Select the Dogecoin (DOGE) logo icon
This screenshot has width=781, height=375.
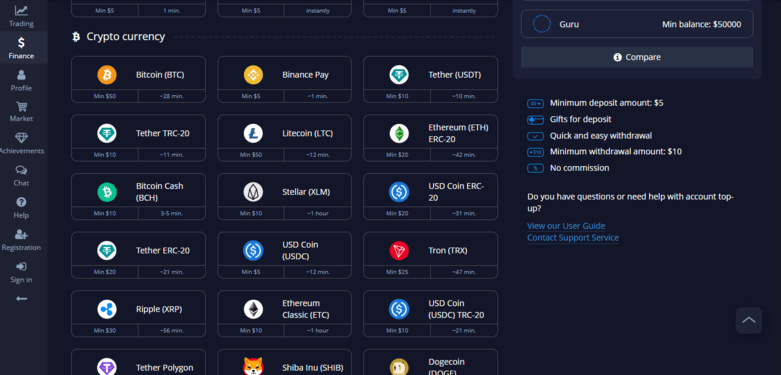[399, 368]
